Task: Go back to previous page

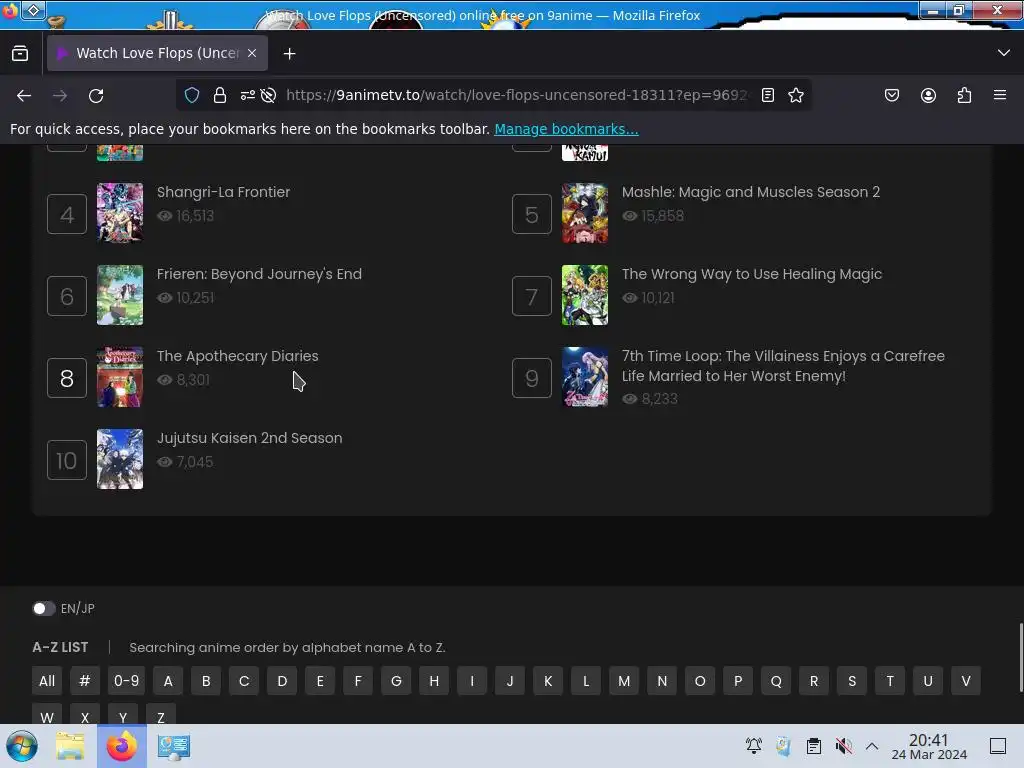Action: coord(24,95)
